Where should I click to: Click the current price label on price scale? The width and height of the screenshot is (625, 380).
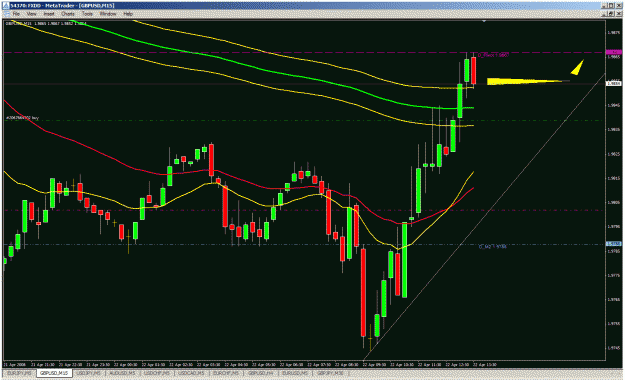(x=613, y=83)
